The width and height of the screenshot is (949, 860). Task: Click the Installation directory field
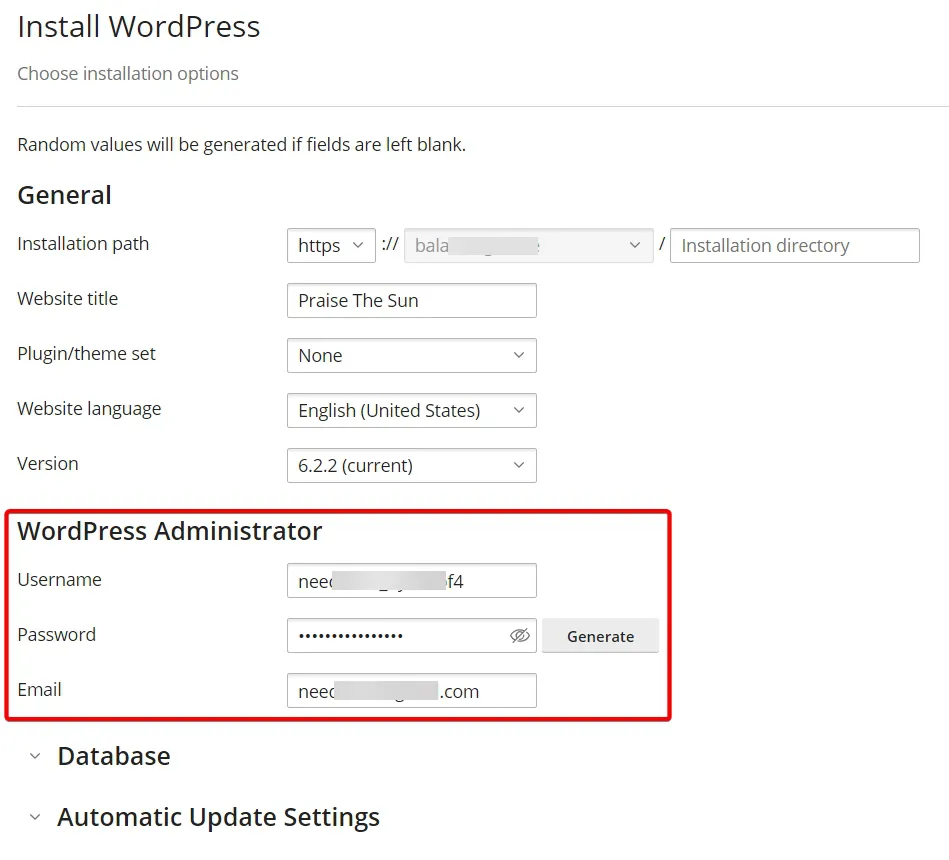point(795,245)
